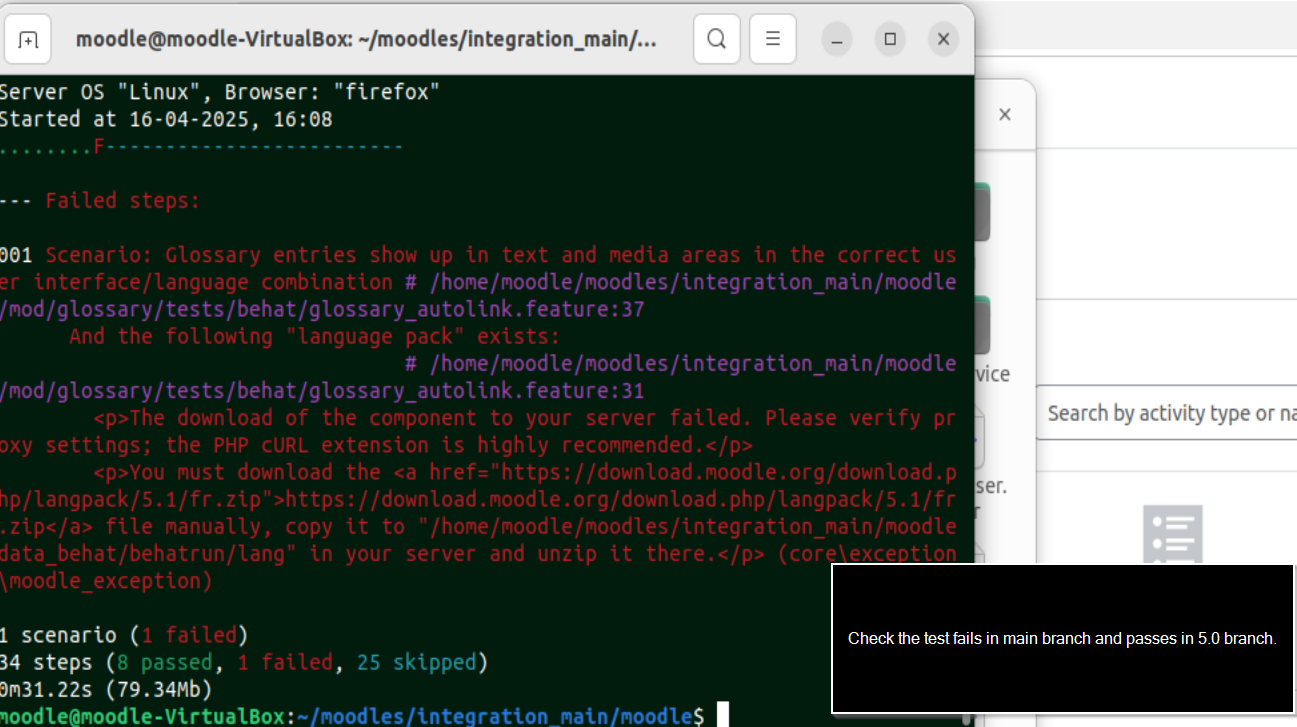The image size is (1297, 727).
Task: Click the terminal prompt line
Action: click(x=364, y=716)
